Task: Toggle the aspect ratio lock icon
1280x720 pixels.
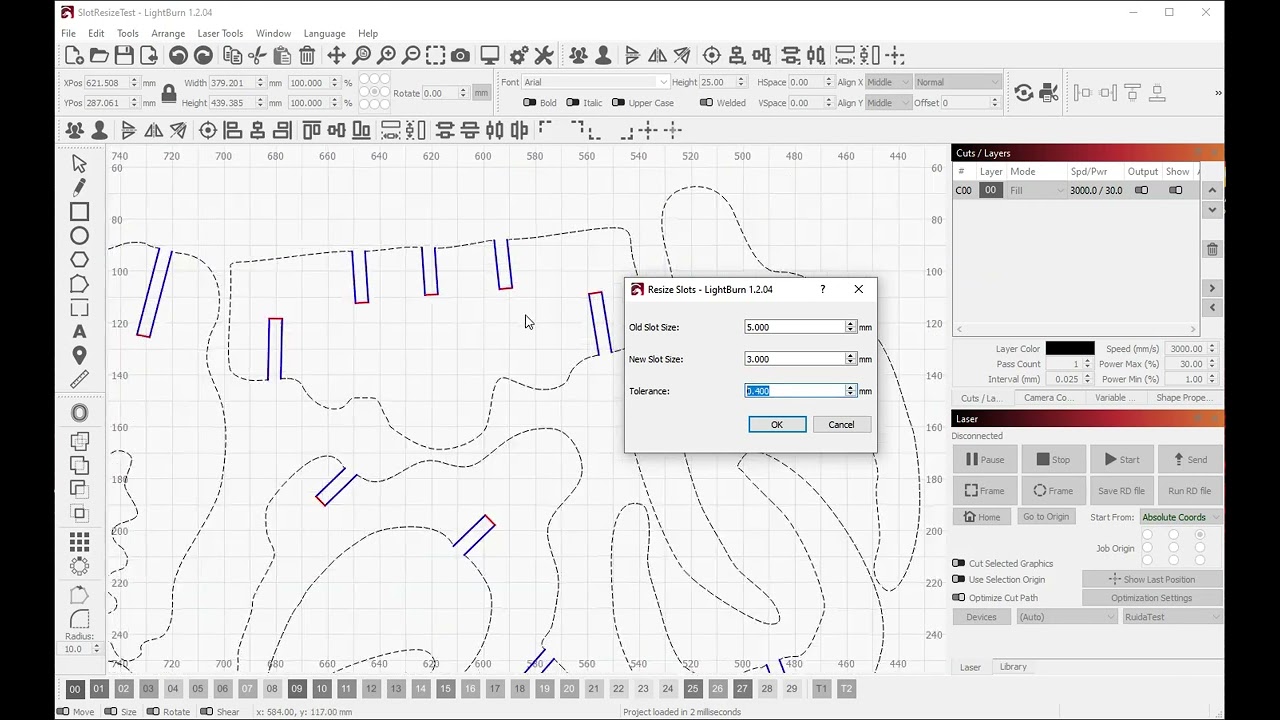Action: point(169,94)
